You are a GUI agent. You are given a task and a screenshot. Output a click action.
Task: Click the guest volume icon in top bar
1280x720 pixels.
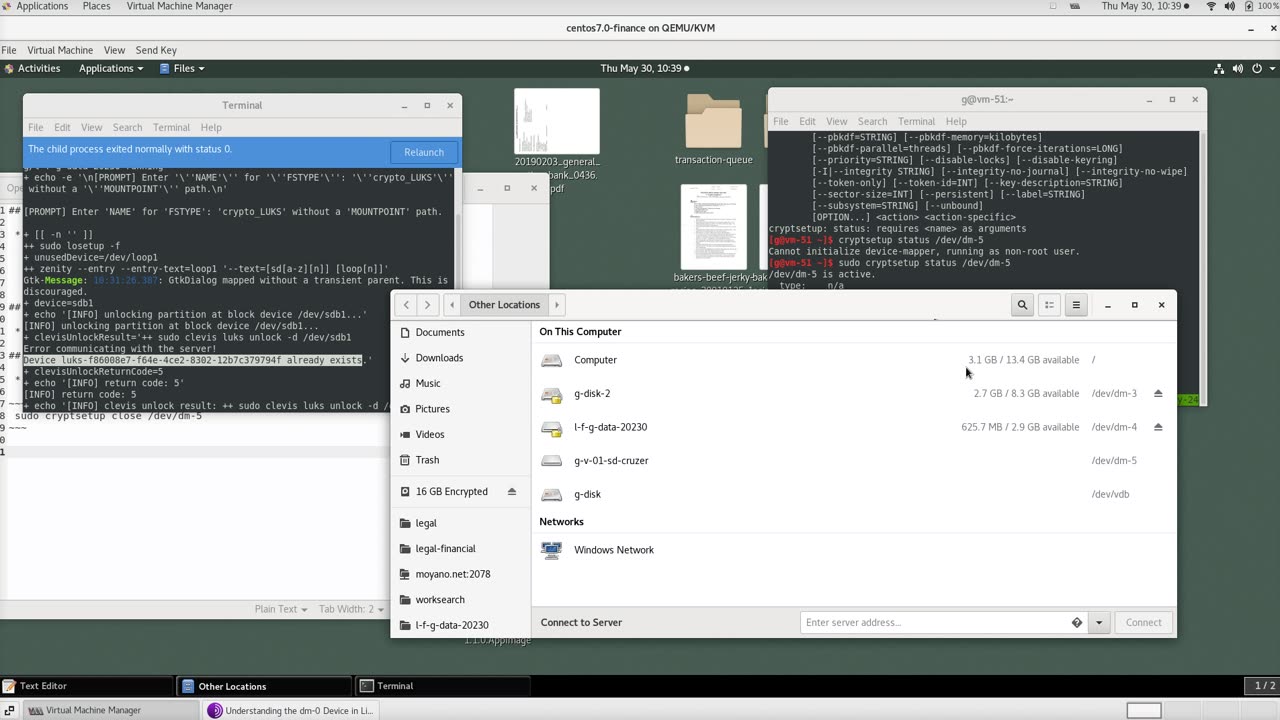pyautogui.click(x=1238, y=69)
